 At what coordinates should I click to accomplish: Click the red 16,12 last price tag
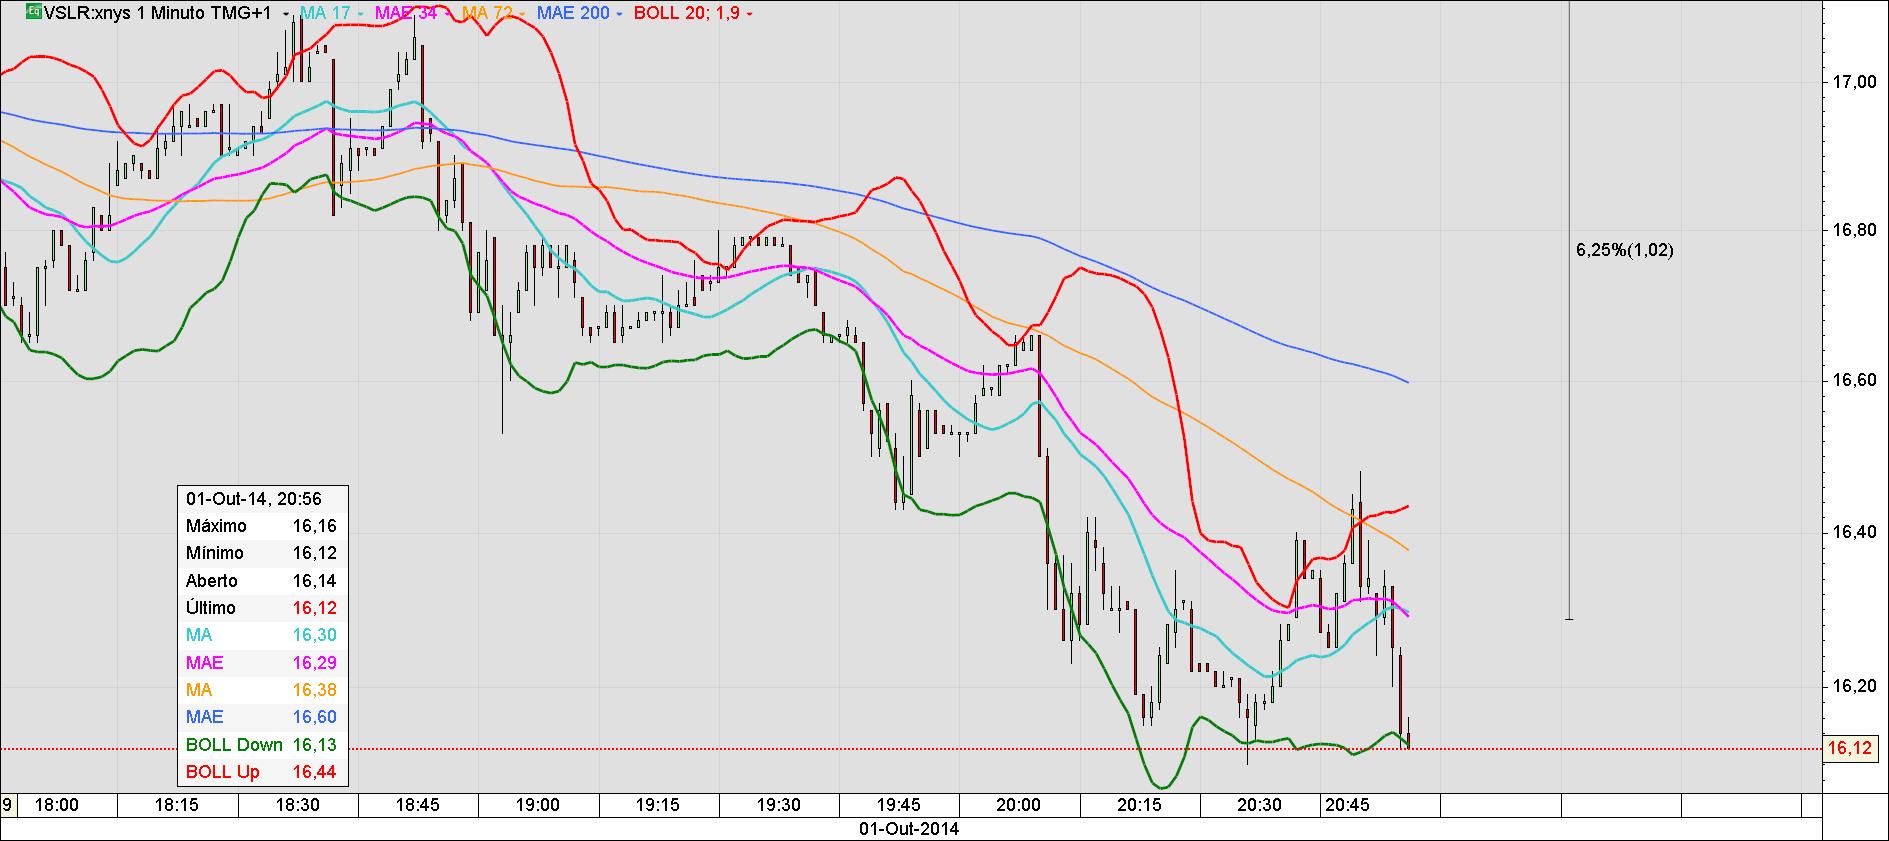point(1850,748)
